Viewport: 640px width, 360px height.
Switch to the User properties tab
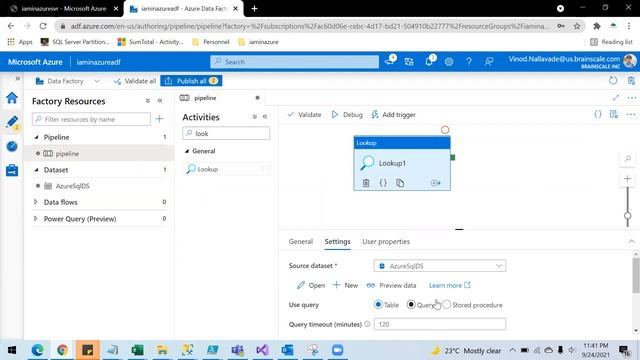(386, 241)
